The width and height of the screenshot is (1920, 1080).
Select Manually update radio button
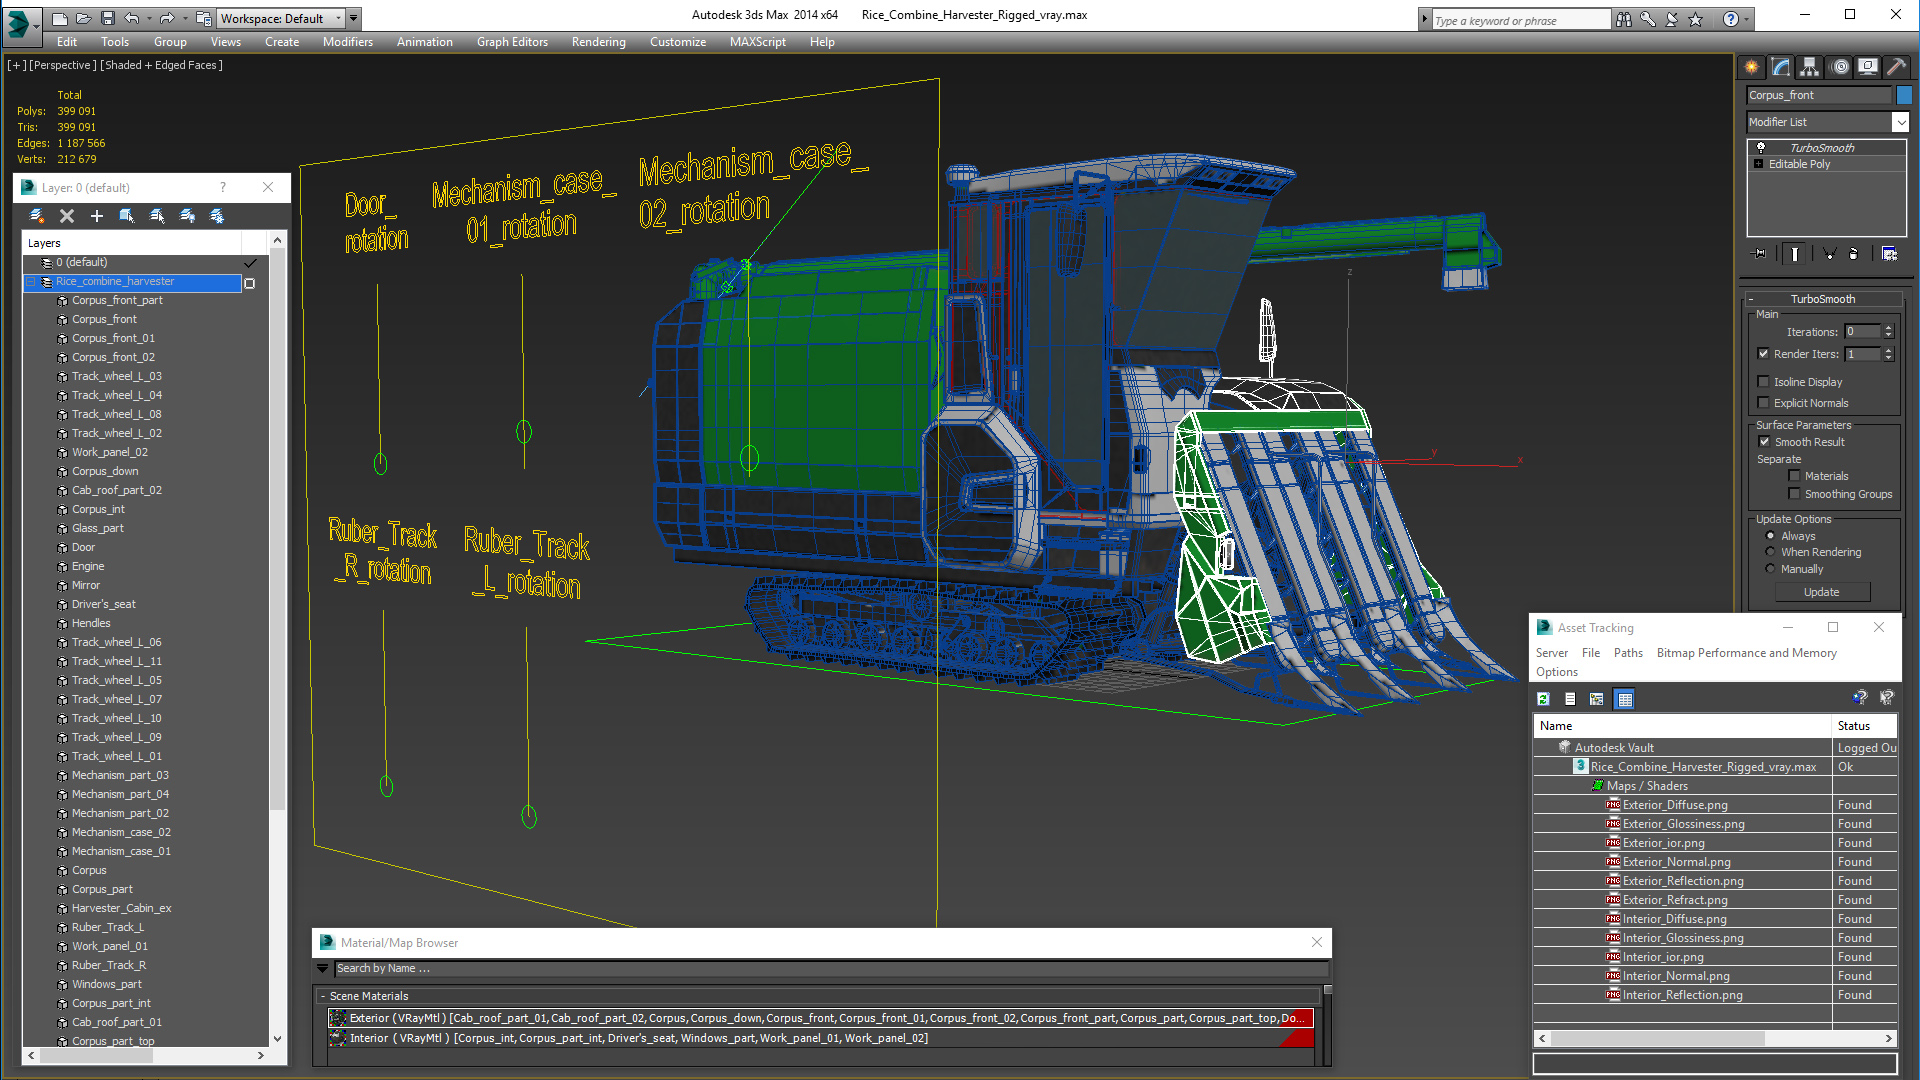(1770, 569)
